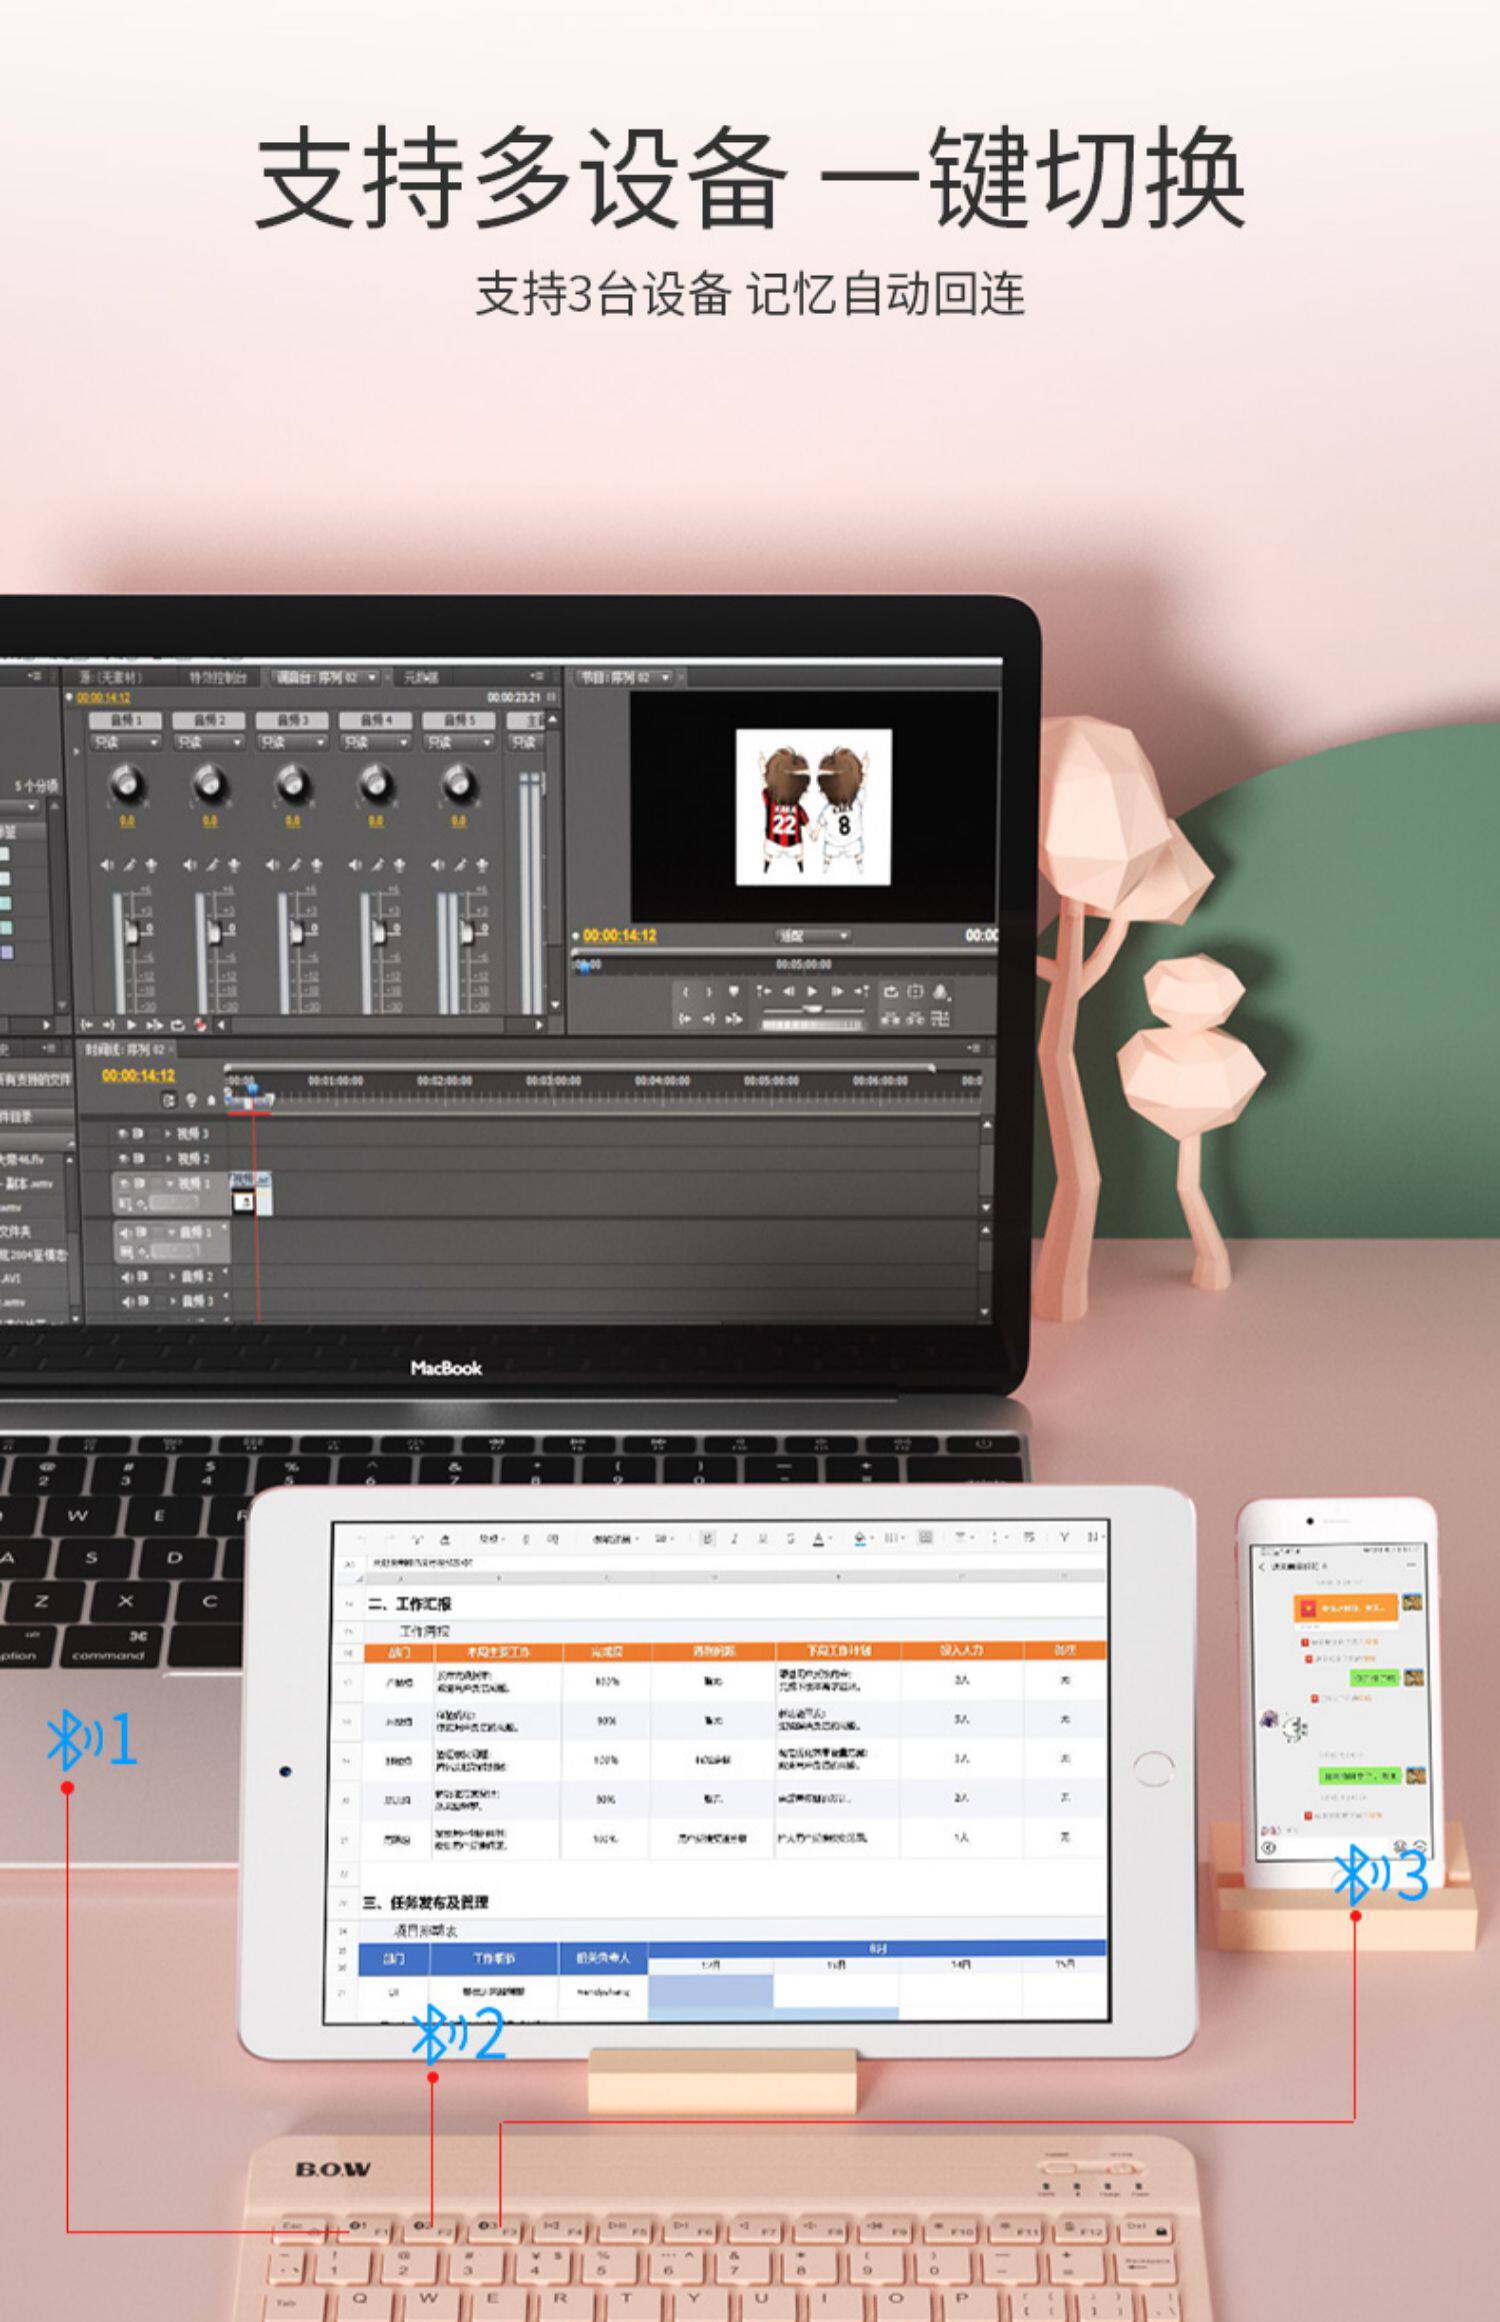Open the 只读 automation dropdown for 音频 2
This screenshot has height=2322, width=1500.
click(x=208, y=742)
